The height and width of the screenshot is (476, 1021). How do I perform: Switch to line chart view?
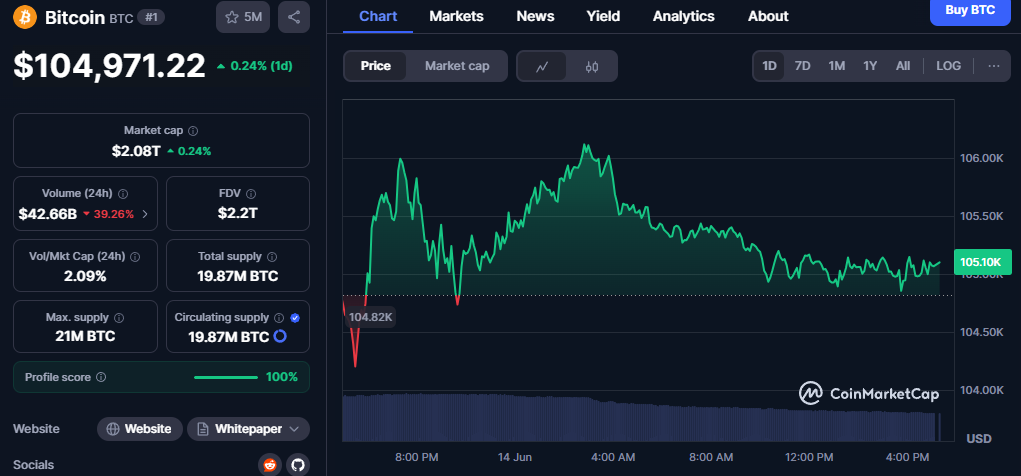(542, 66)
